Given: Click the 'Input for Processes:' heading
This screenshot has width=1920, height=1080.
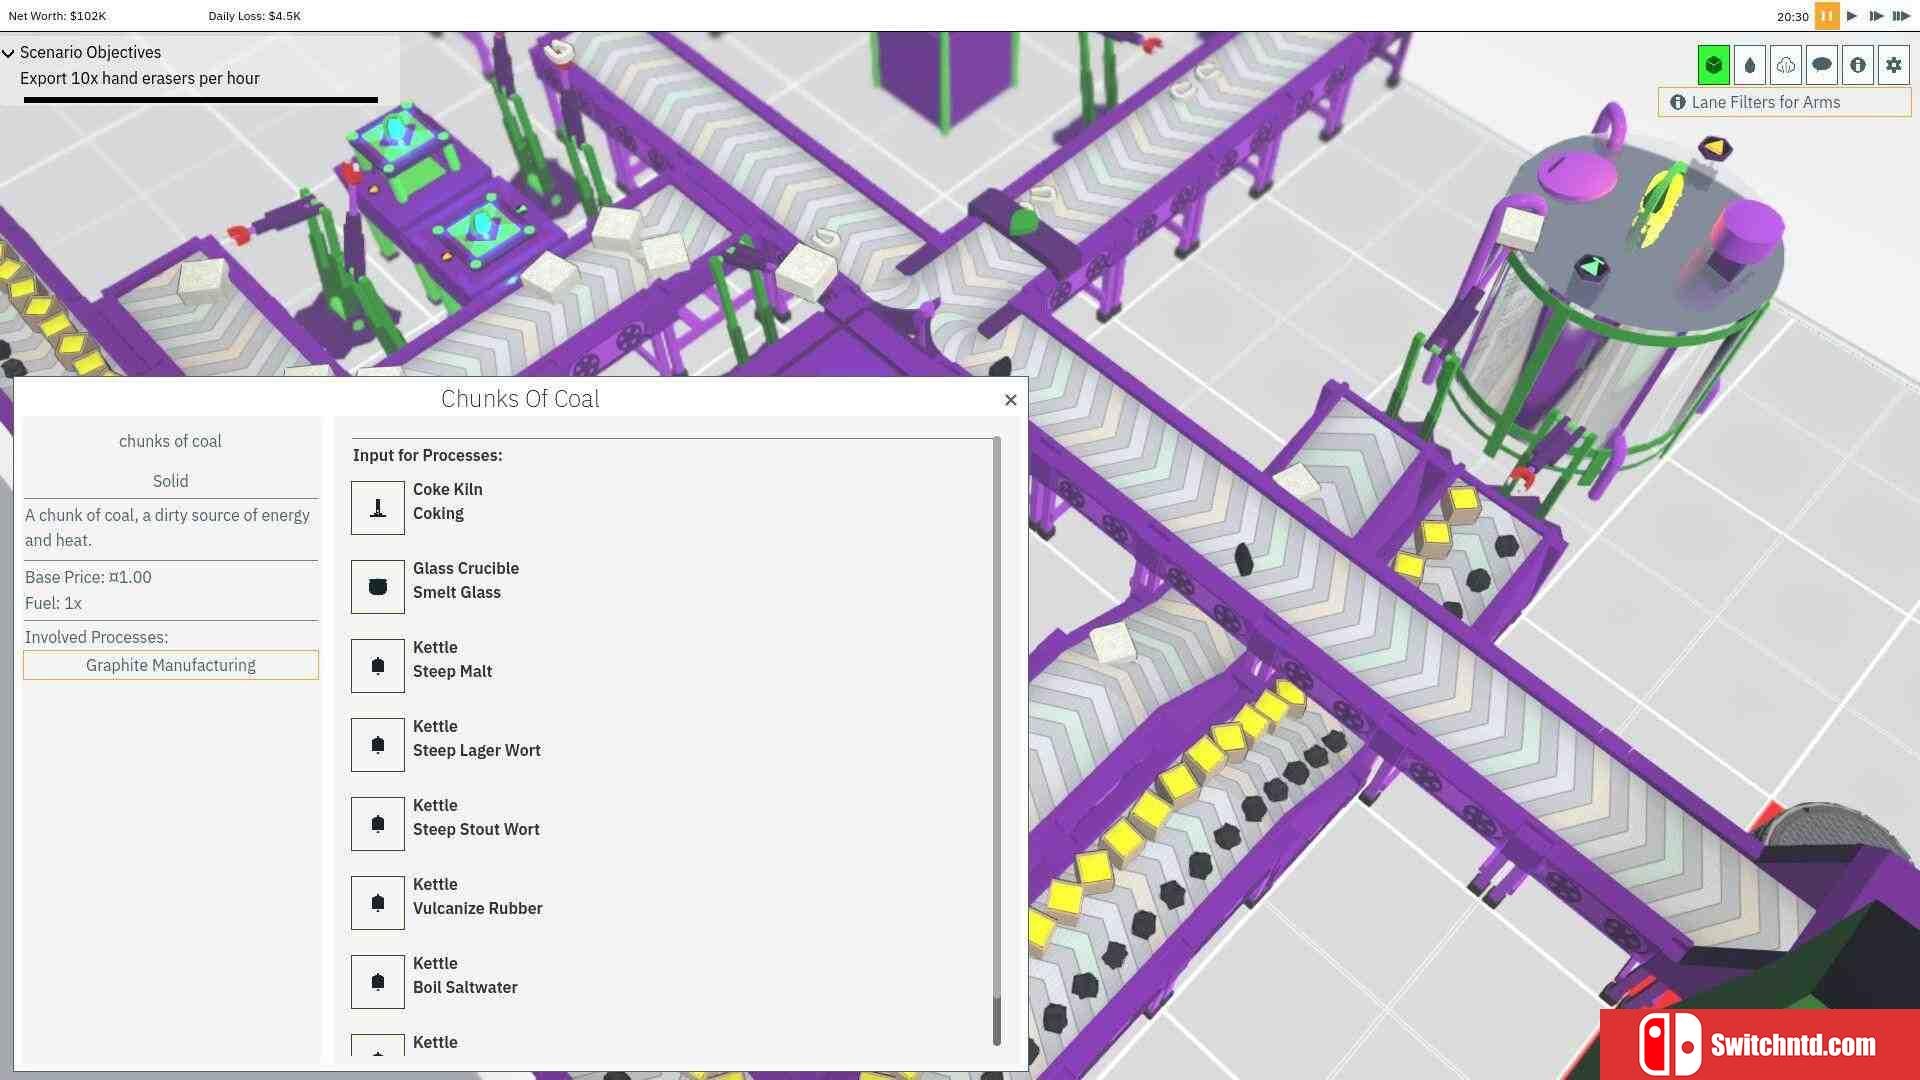Looking at the screenshot, I should 427,455.
